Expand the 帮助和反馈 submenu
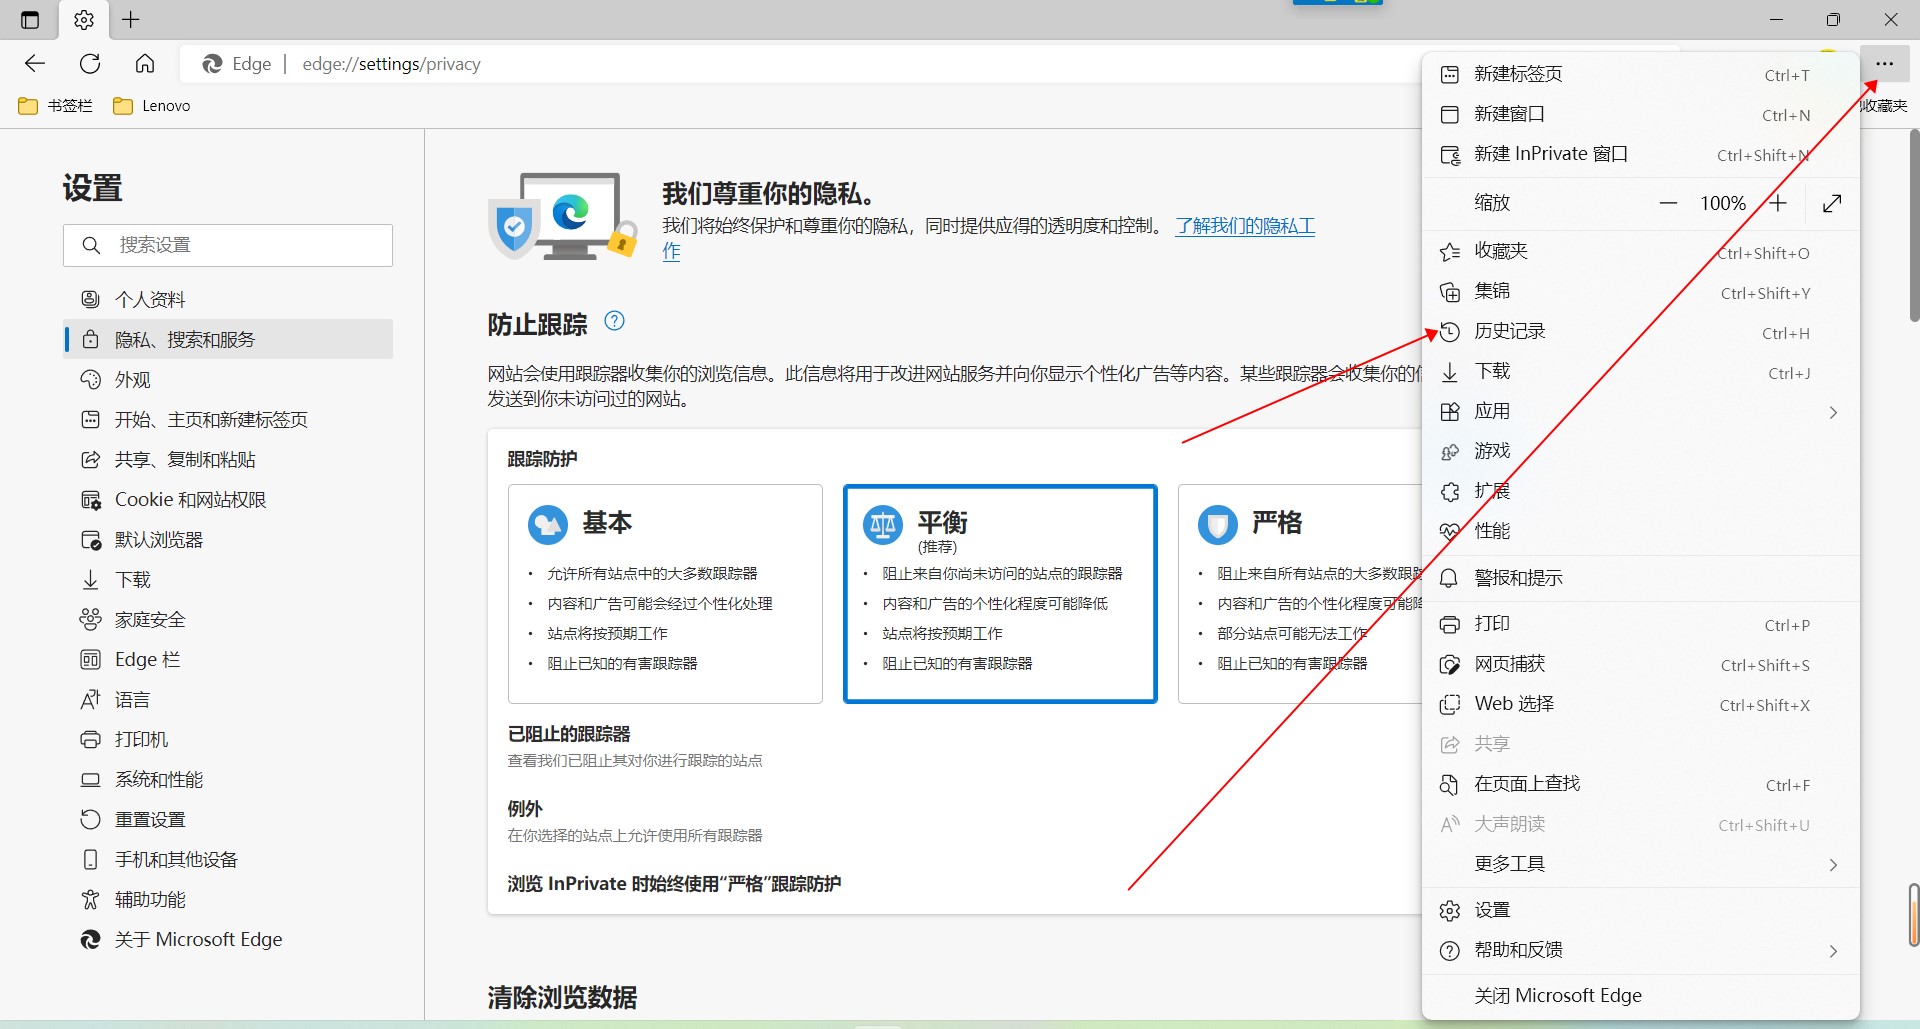Image resolution: width=1920 pixels, height=1029 pixels. click(x=1640, y=950)
